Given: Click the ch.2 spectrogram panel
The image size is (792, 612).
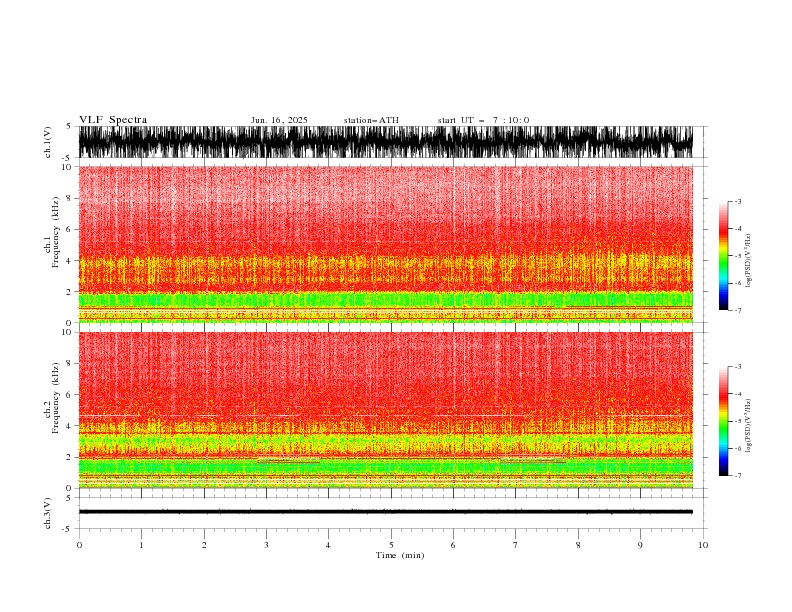Looking at the screenshot, I should pyautogui.click(x=385, y=410).
